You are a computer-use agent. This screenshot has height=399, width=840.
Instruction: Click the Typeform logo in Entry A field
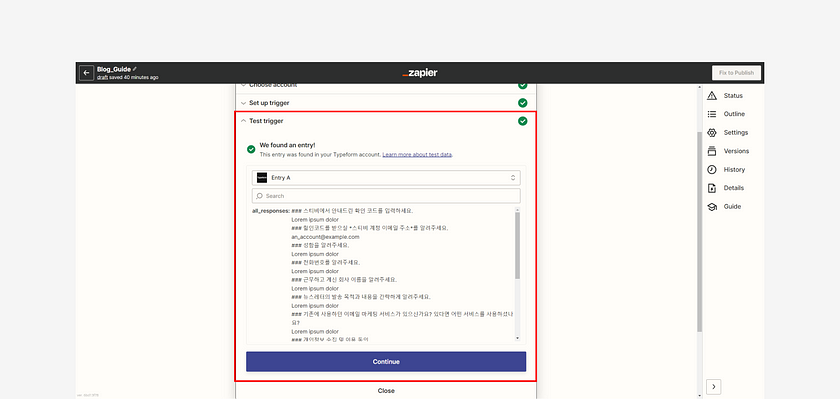click(x=262, y=178)
